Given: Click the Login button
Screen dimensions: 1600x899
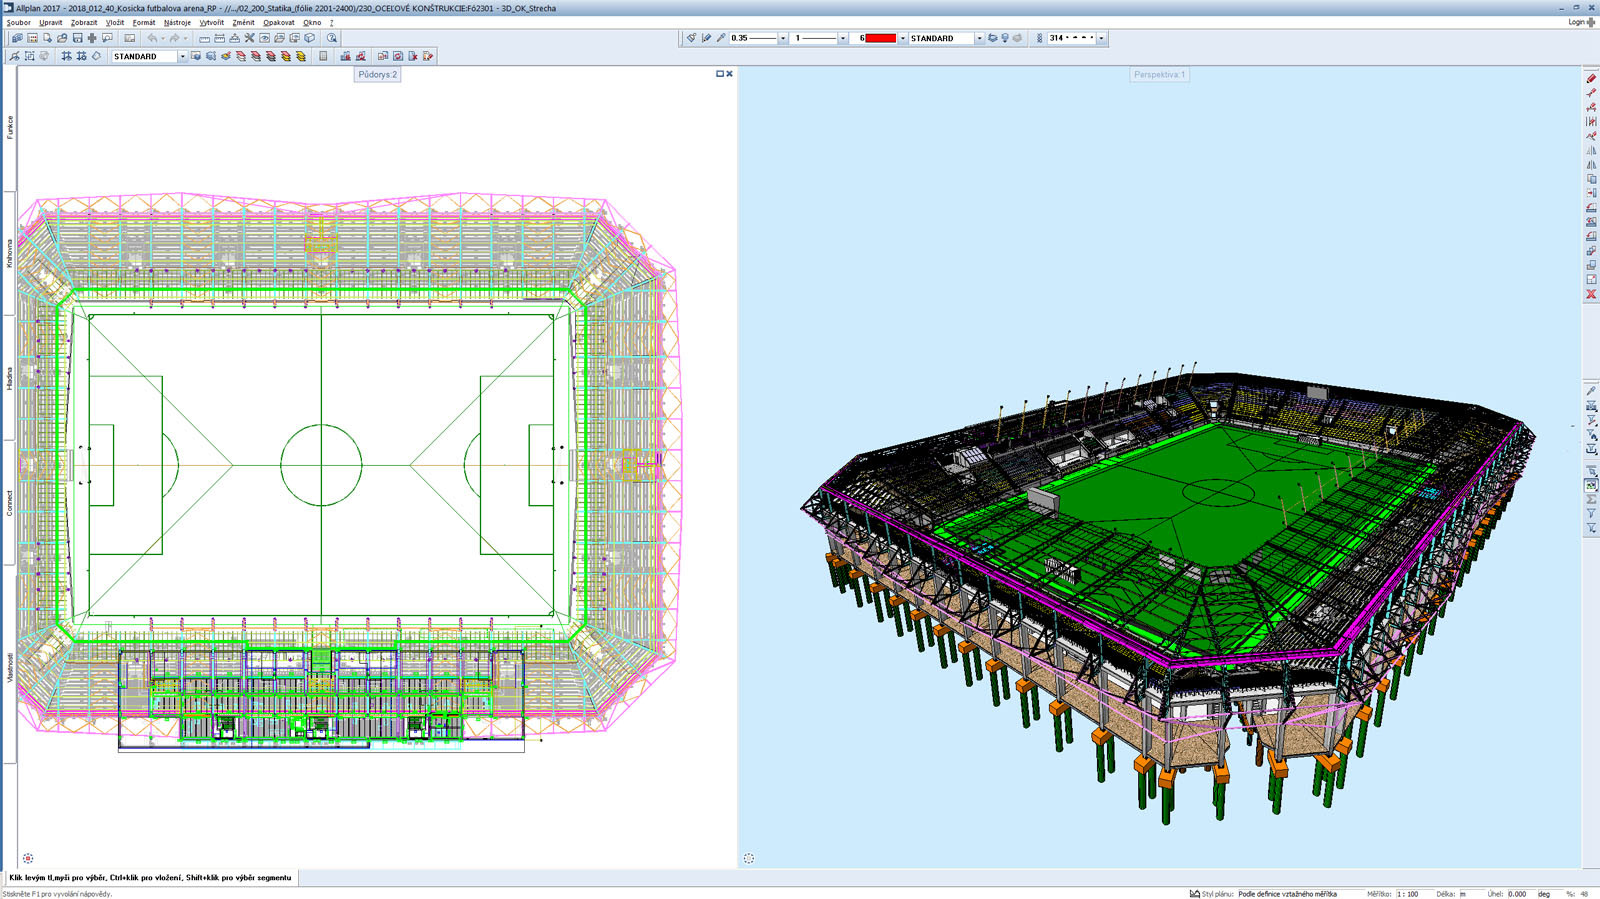Looking at the screenshot, I should click(x=1579, y=22).
